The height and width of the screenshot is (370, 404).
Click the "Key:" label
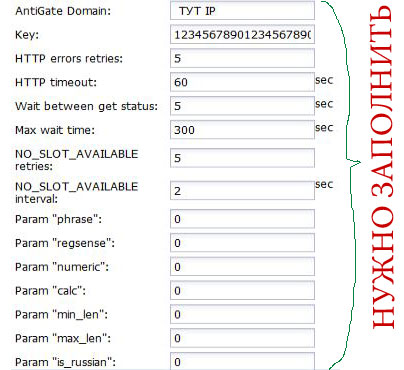27,35
